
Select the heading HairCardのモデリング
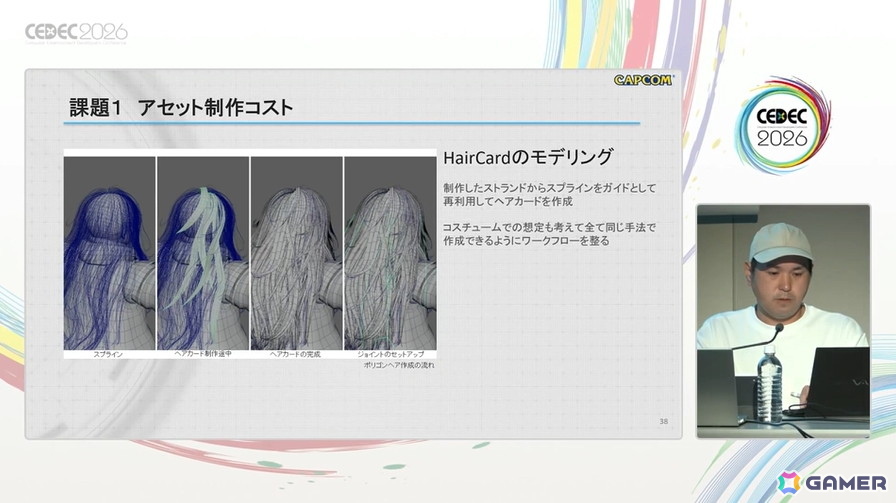[x=528, y=157]
